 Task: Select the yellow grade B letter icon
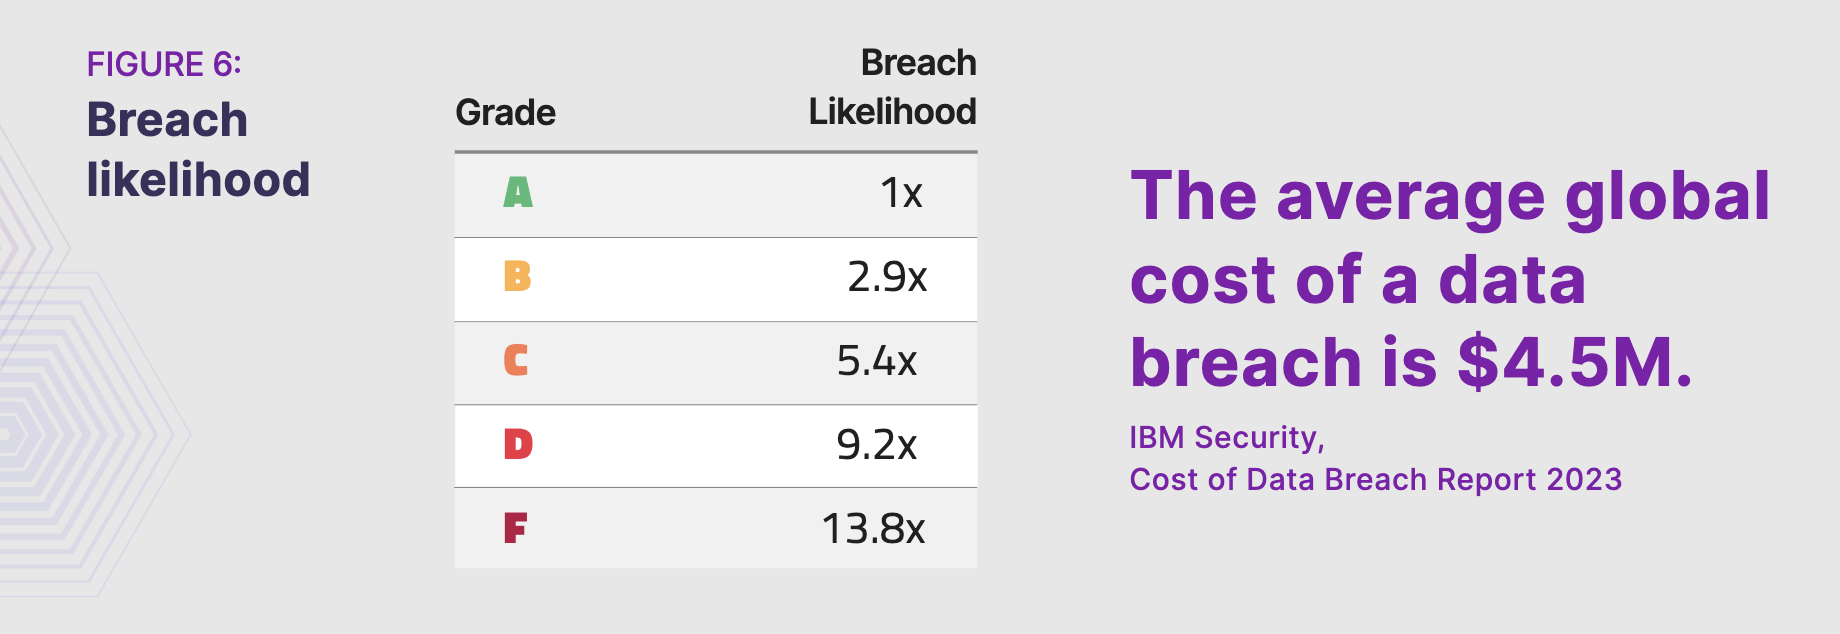click(517, 276)
